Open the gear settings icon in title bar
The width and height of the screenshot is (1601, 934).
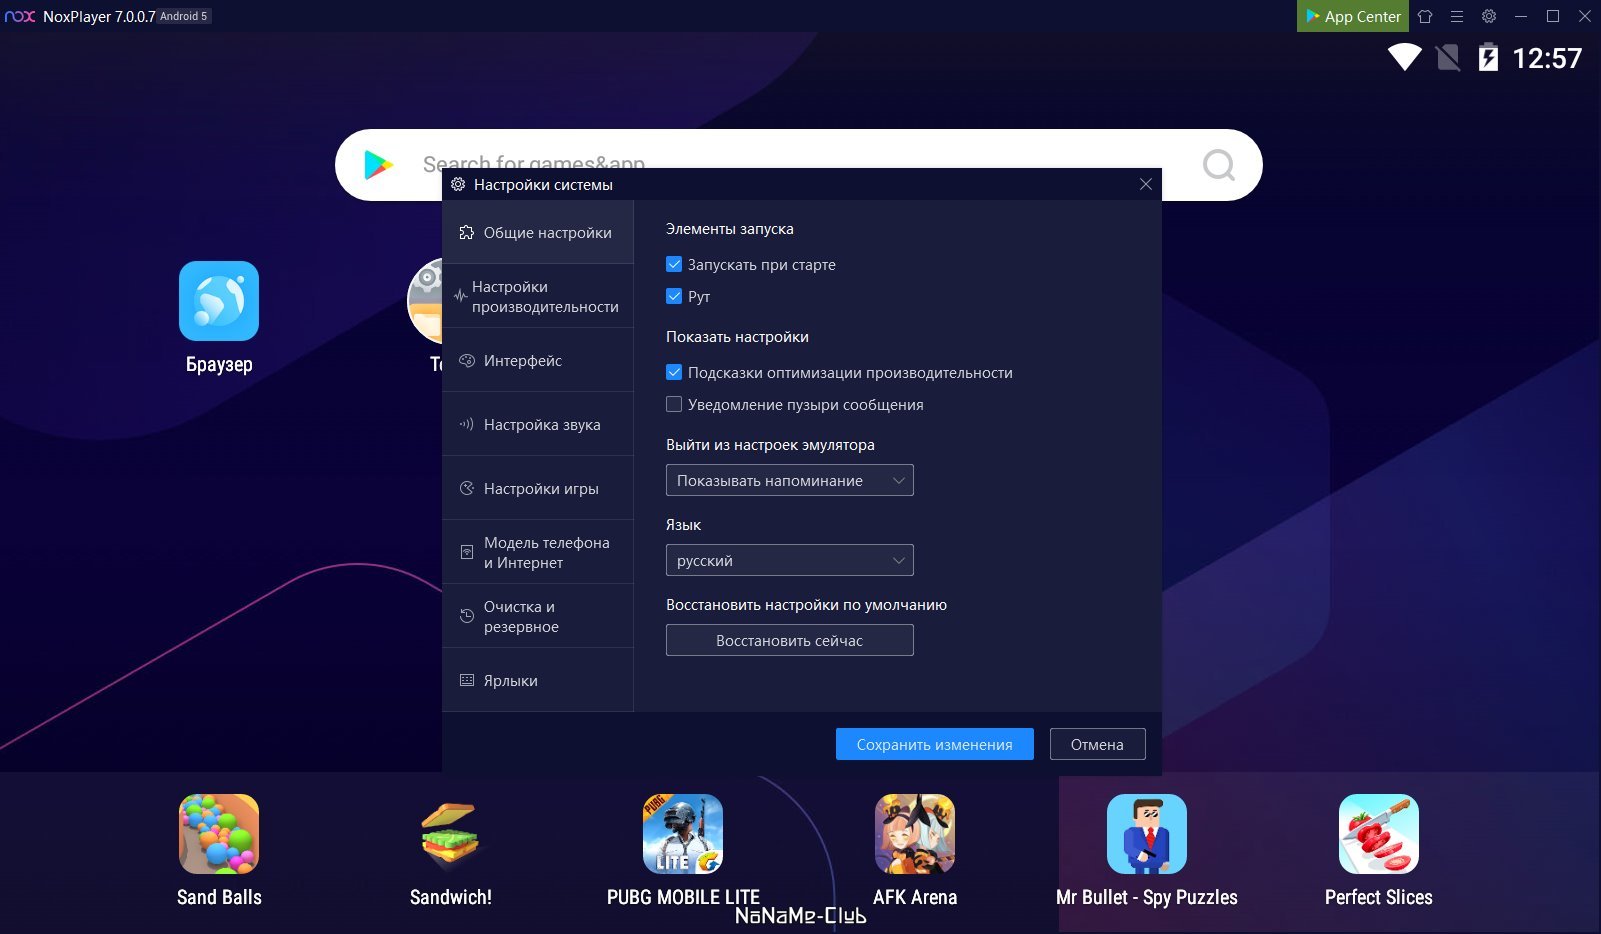point(1489,16)
